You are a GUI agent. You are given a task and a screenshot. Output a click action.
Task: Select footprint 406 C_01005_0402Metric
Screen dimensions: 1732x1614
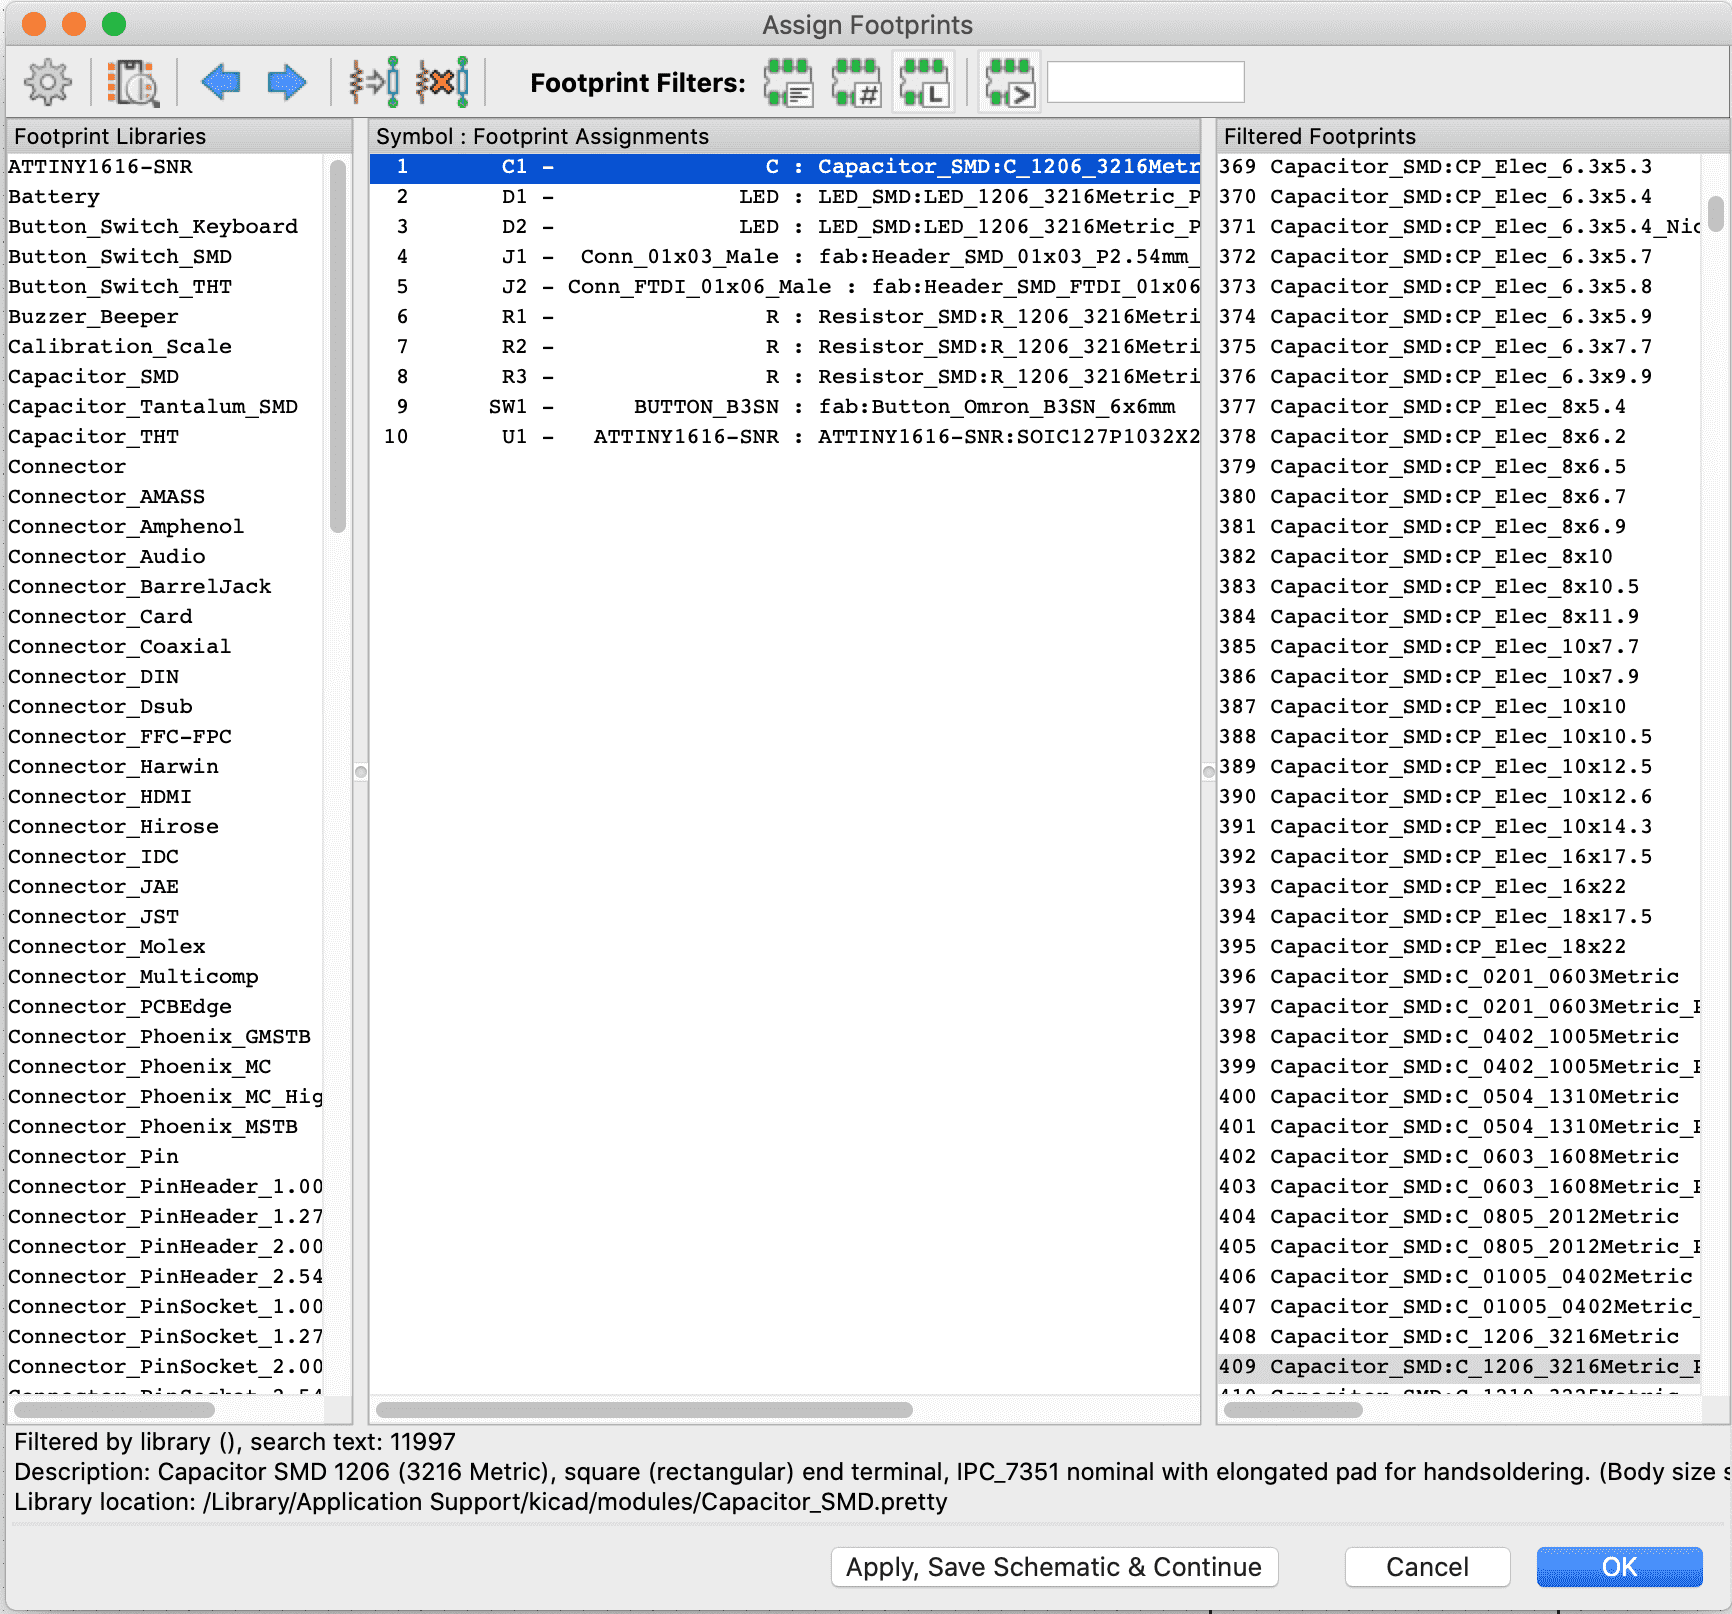pyautogui.click(x=1459, y=1276)
